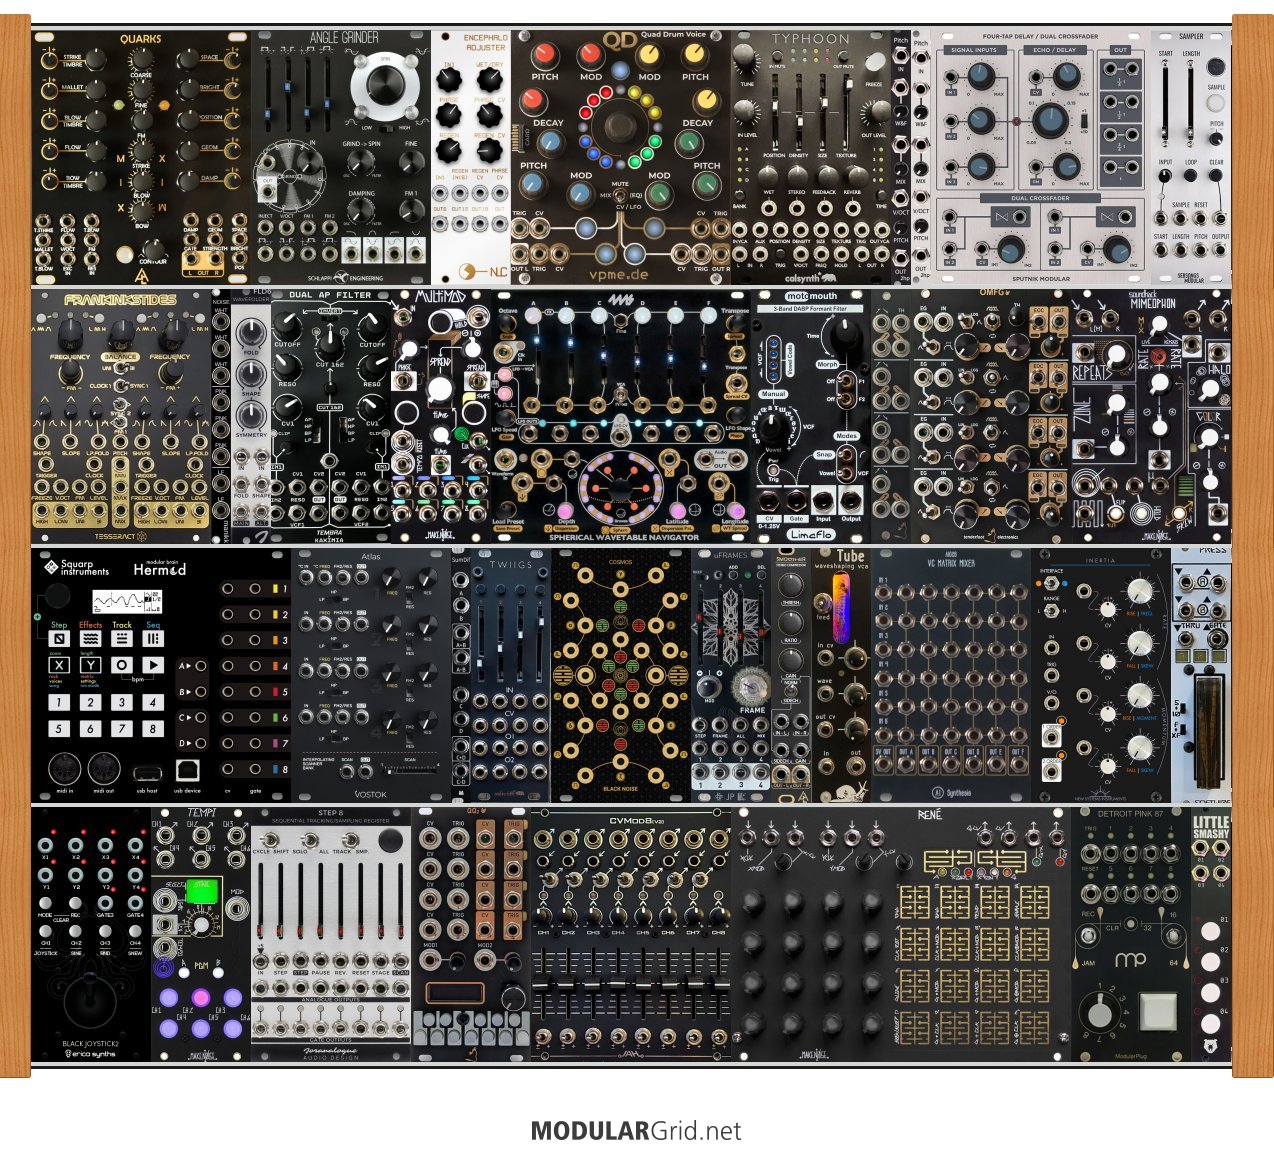Open the MODULARGrid.net link

tap(636, 1131)
